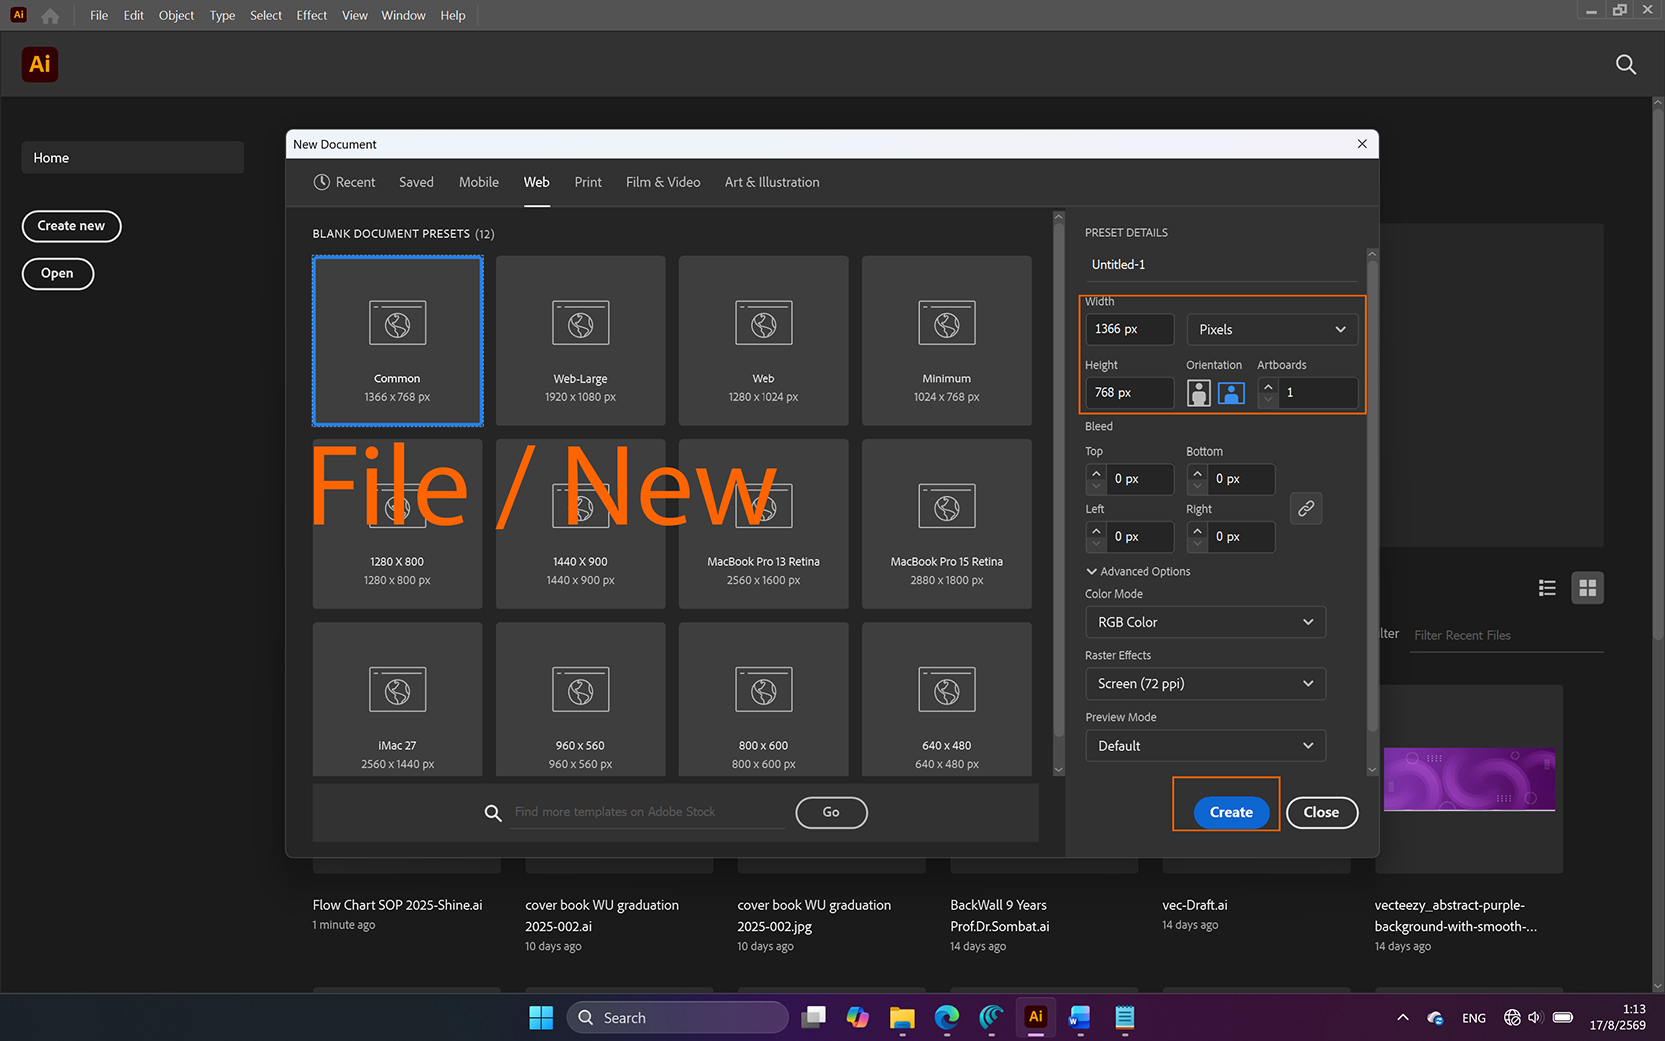Set portrait orientation
Viewport: 1665px width, 1041px height.
pos(1198,393)
